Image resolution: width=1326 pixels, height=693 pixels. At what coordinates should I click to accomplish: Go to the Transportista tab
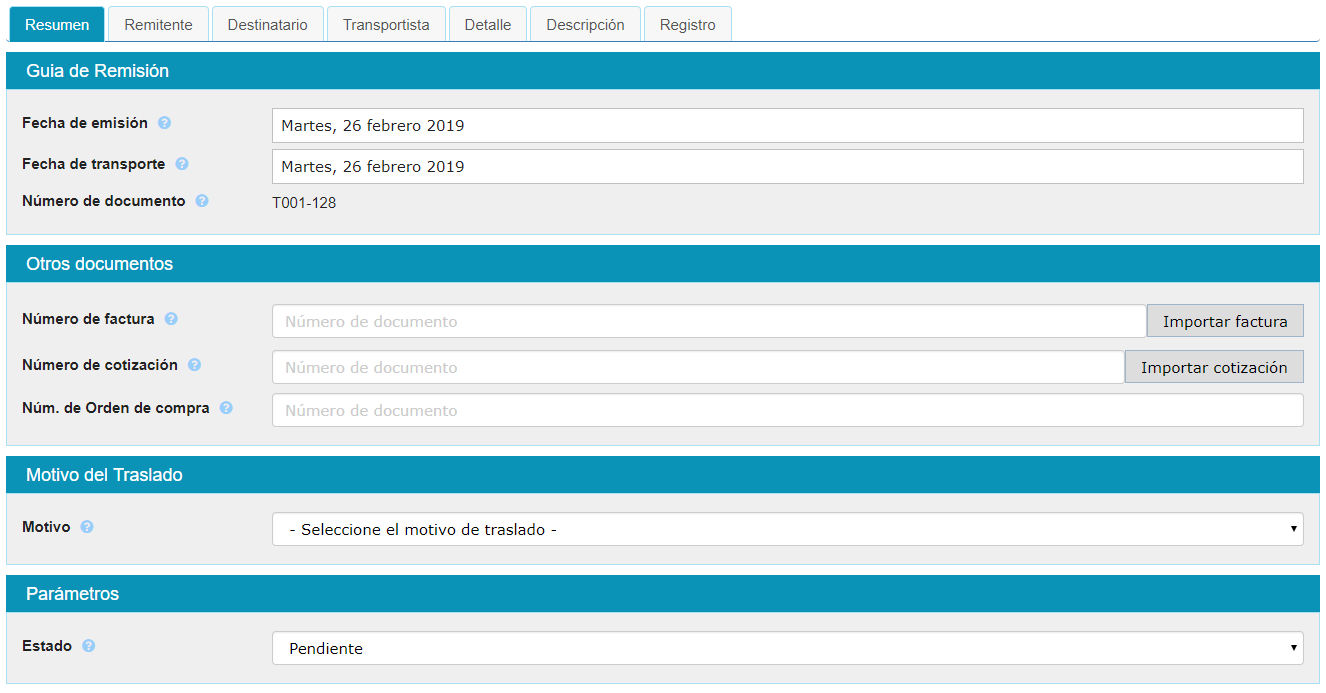(x=386, y=25)
